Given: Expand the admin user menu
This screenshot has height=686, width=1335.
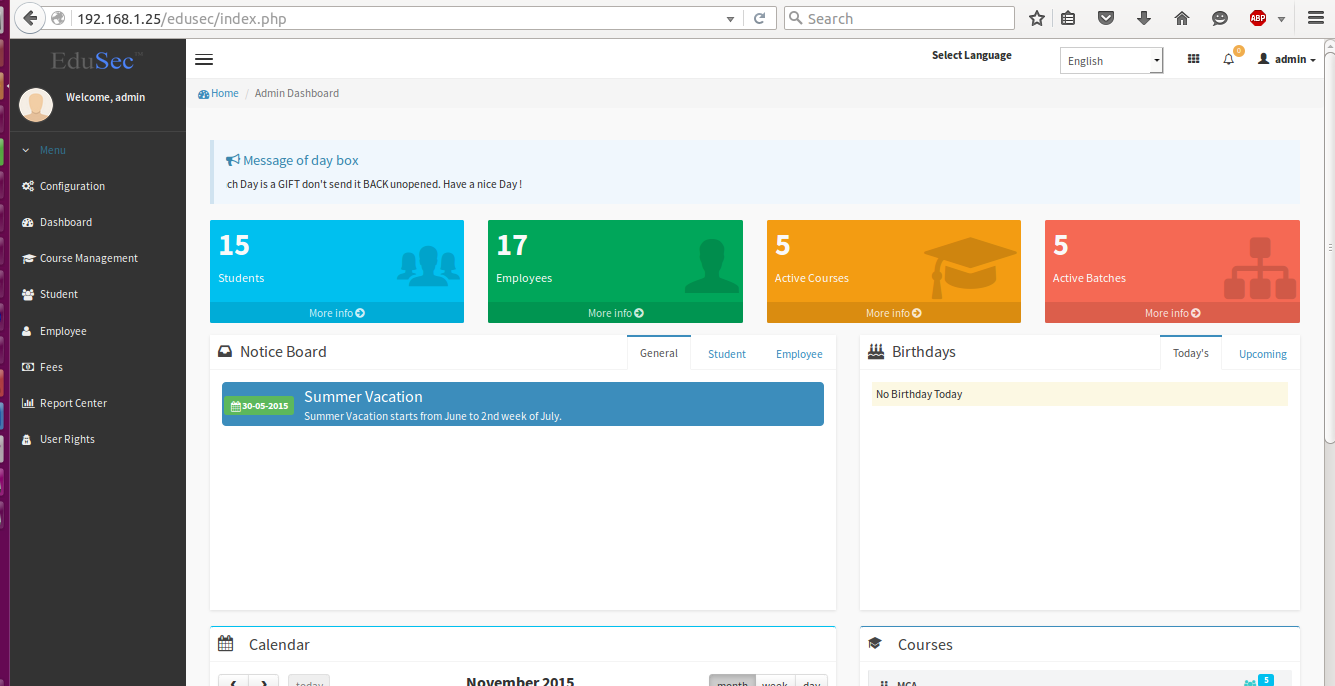Looking at the screenshot, I should click(x=1286, y=60).
